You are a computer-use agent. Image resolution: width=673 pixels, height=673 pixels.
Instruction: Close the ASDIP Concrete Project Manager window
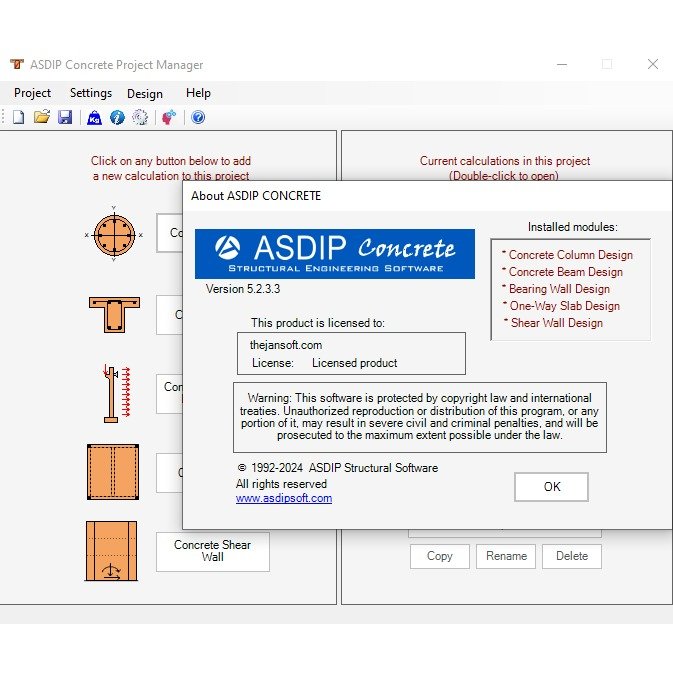coord(653,64)
